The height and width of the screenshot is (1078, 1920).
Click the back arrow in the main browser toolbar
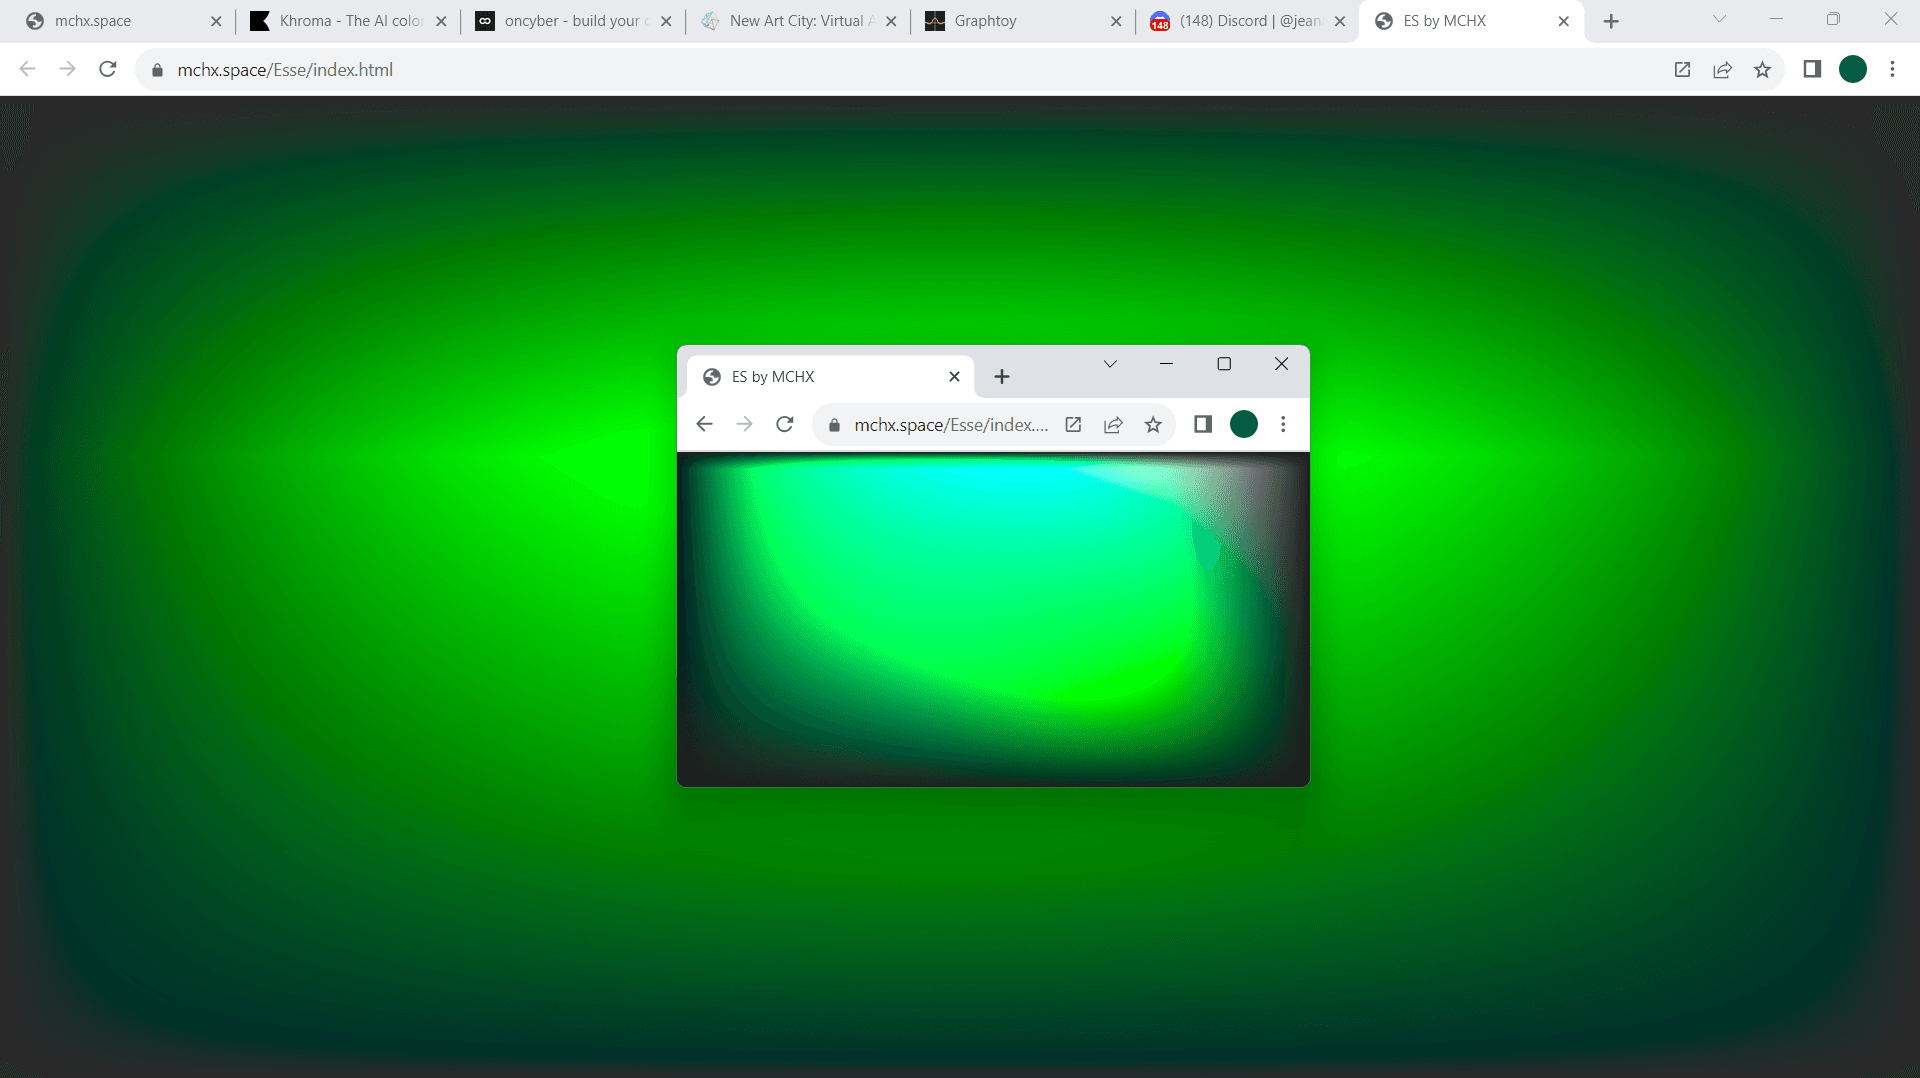[x=28, y=69]
